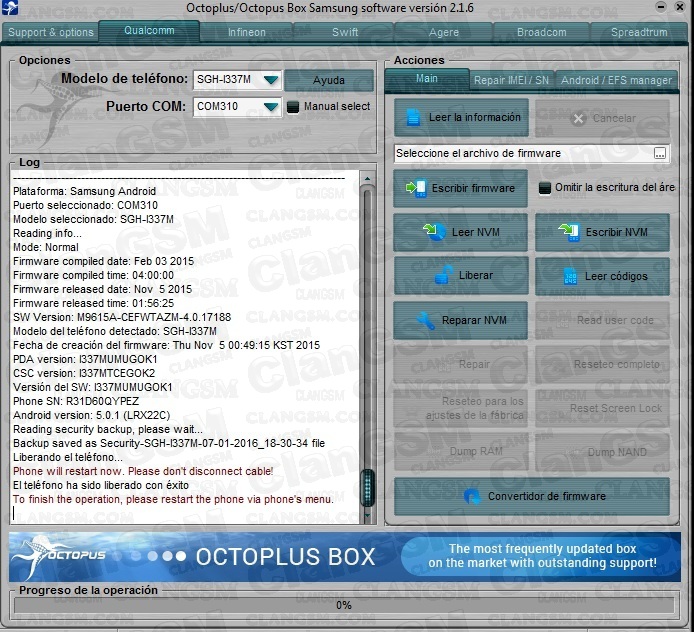
Task: Open the Modelo de teléfono dropdown arrow
Action: click(270, 80)
